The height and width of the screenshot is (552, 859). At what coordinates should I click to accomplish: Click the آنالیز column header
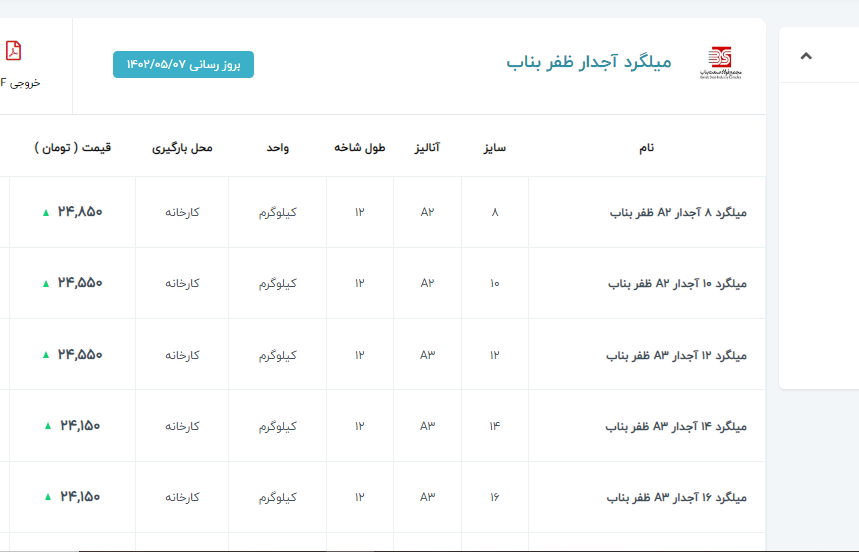tap(427, 148)
